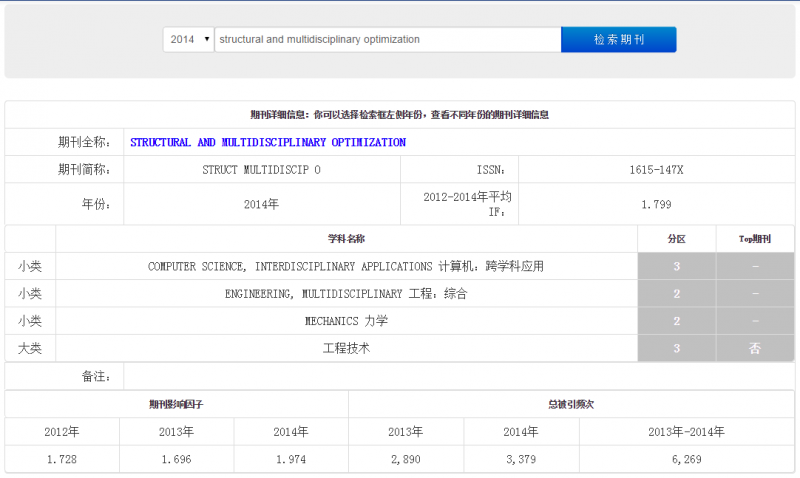
Task: Click the Top期刊 column header
Action: point(755,239)
